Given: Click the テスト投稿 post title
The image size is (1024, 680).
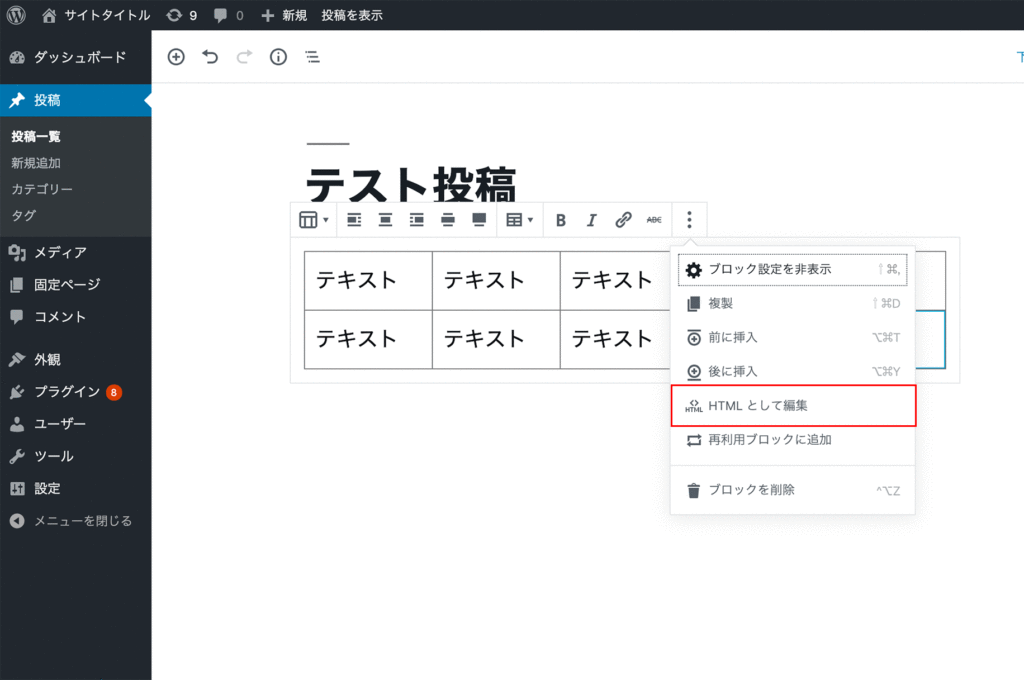Looking at the screenshot, I should (411, 184).
